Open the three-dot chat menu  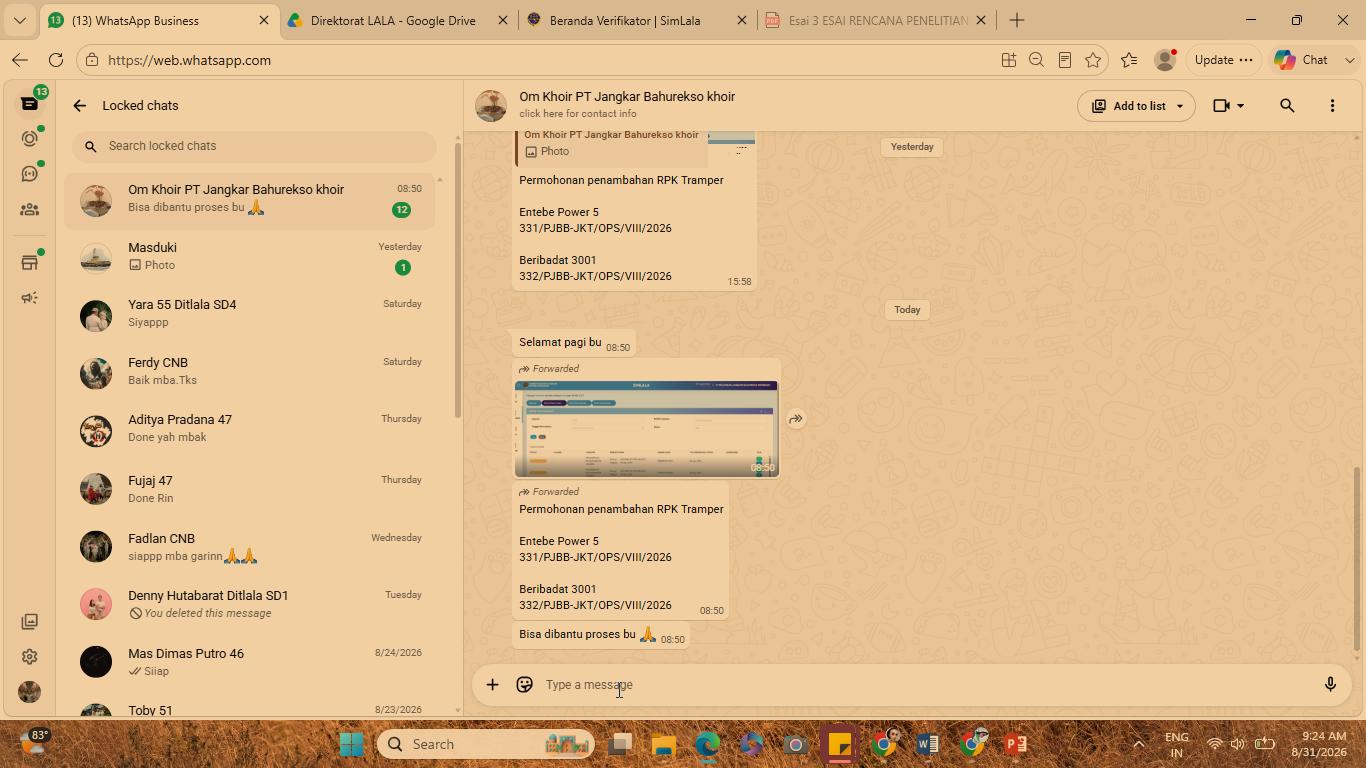(x=1332, y=106)
